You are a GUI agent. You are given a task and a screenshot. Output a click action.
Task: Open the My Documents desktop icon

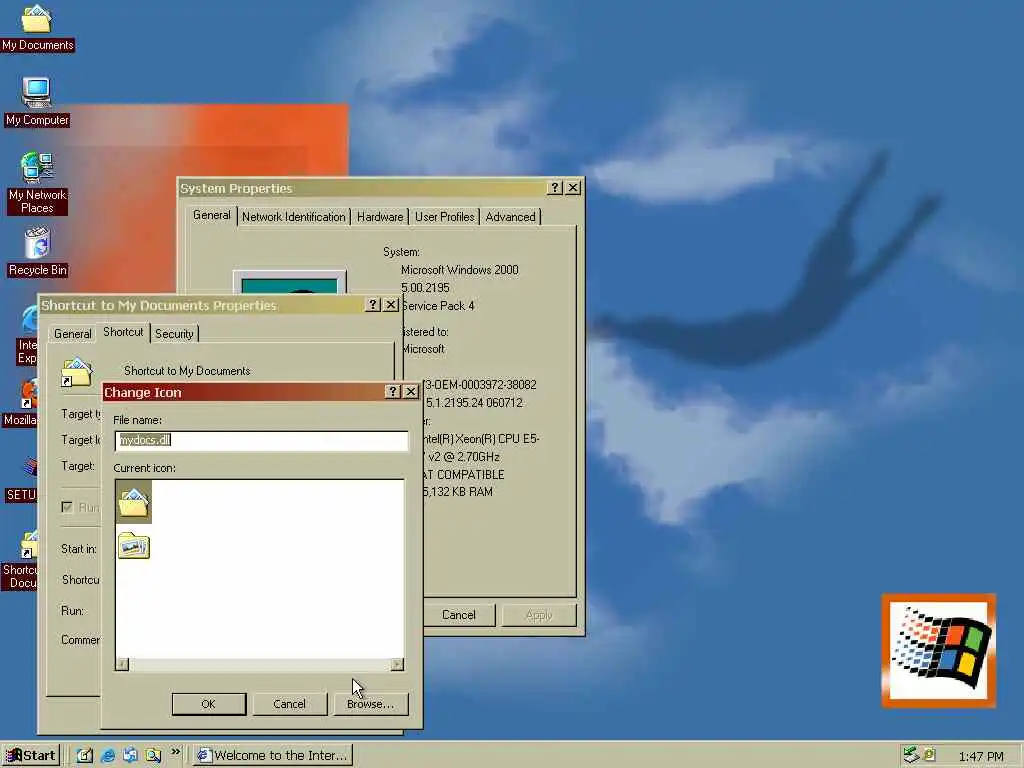pyautogui.click(x=37, y=27)
